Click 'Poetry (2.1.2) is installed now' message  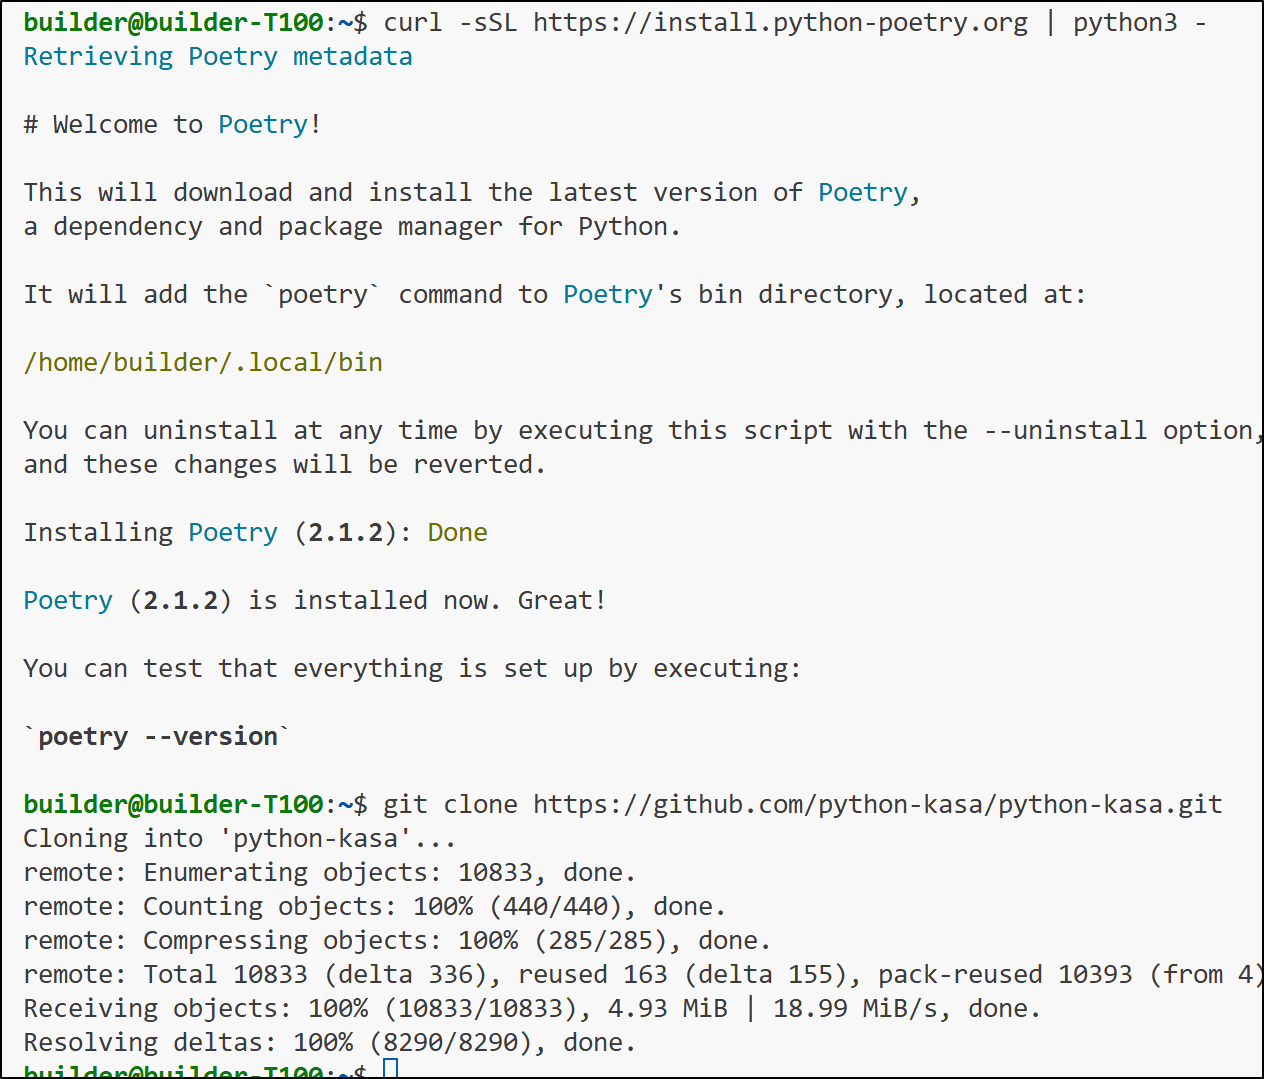click(314, 600)
